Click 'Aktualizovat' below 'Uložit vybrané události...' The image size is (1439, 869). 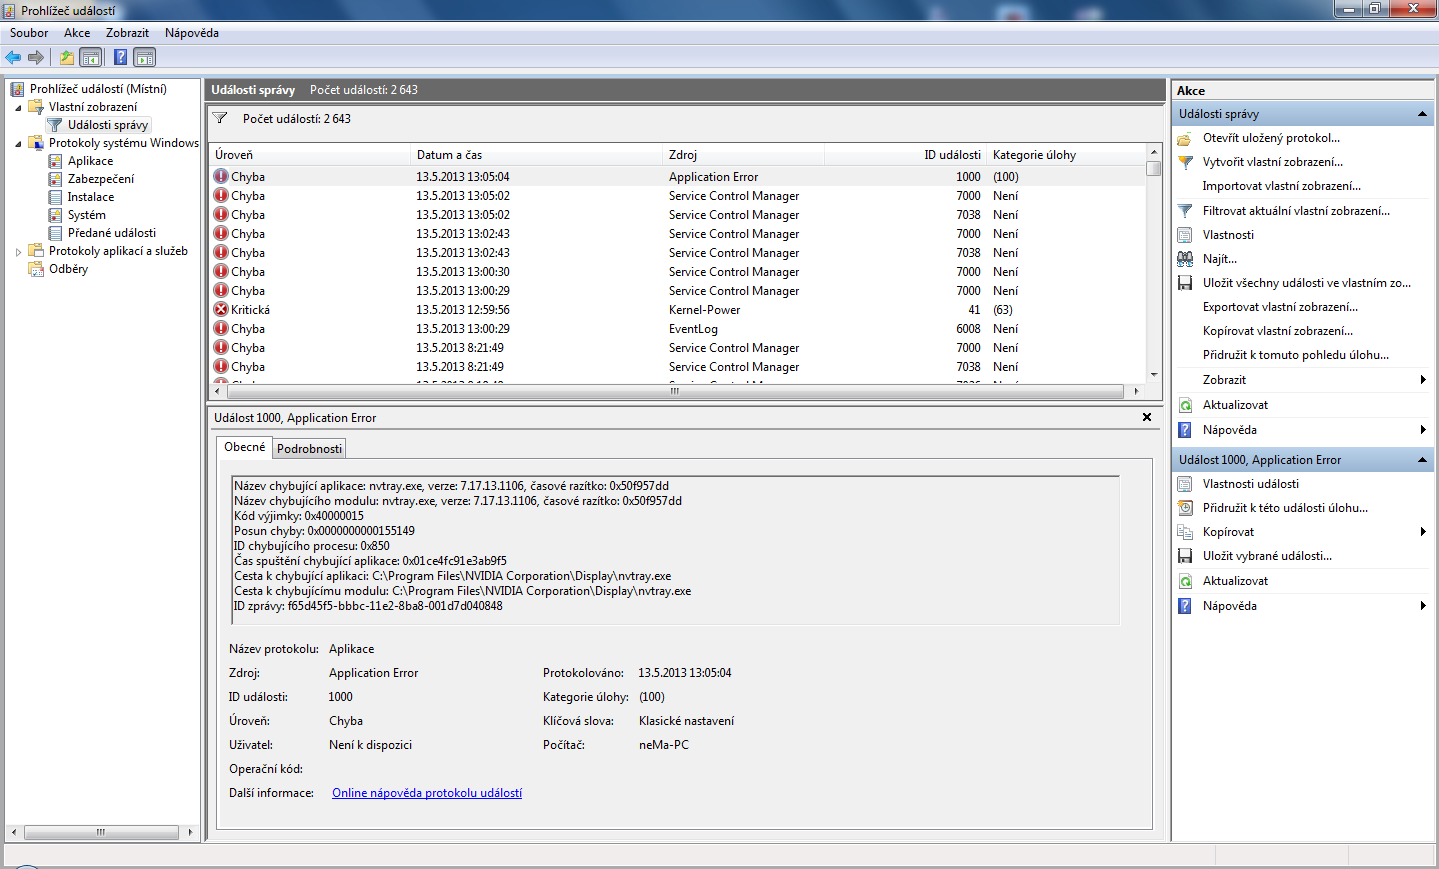1235,581
